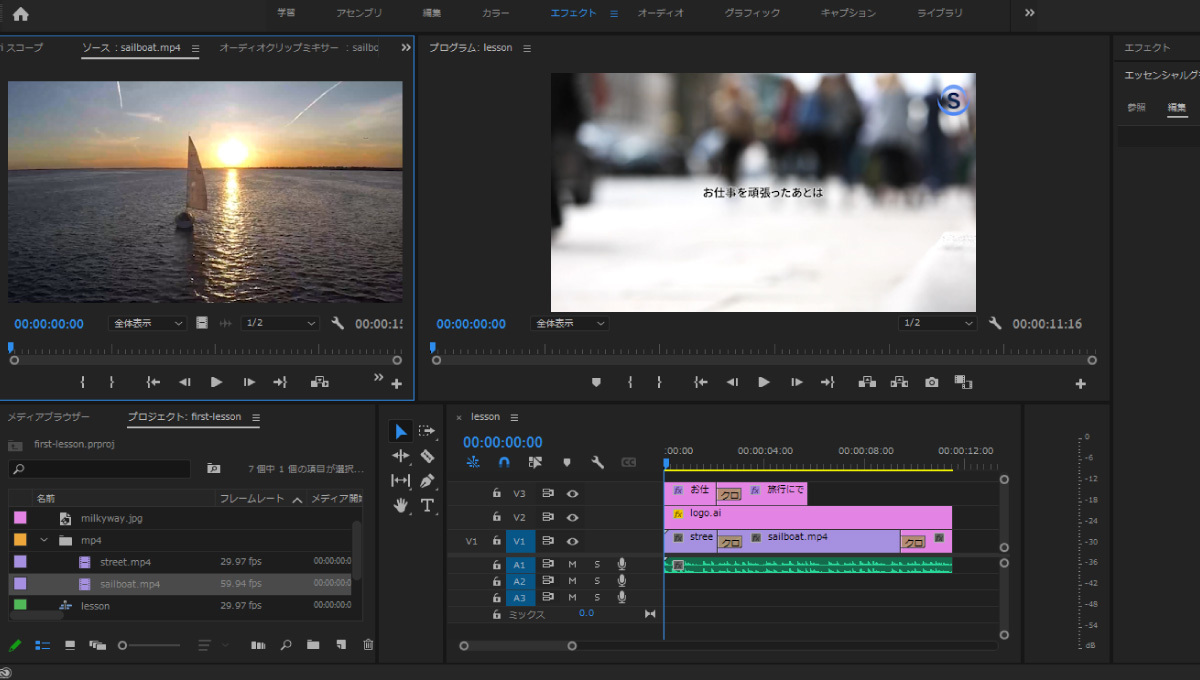The image size is (1200, 680).
Task: Show more workspaces with double chevron
Action: point(1030,13)
